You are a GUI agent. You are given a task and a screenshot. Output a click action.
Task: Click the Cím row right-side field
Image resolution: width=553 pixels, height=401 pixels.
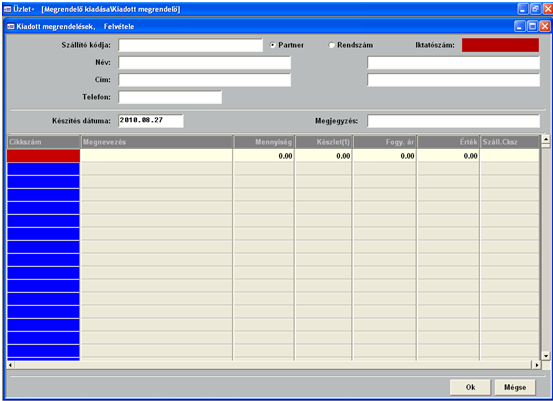click(x=454, y=80)
